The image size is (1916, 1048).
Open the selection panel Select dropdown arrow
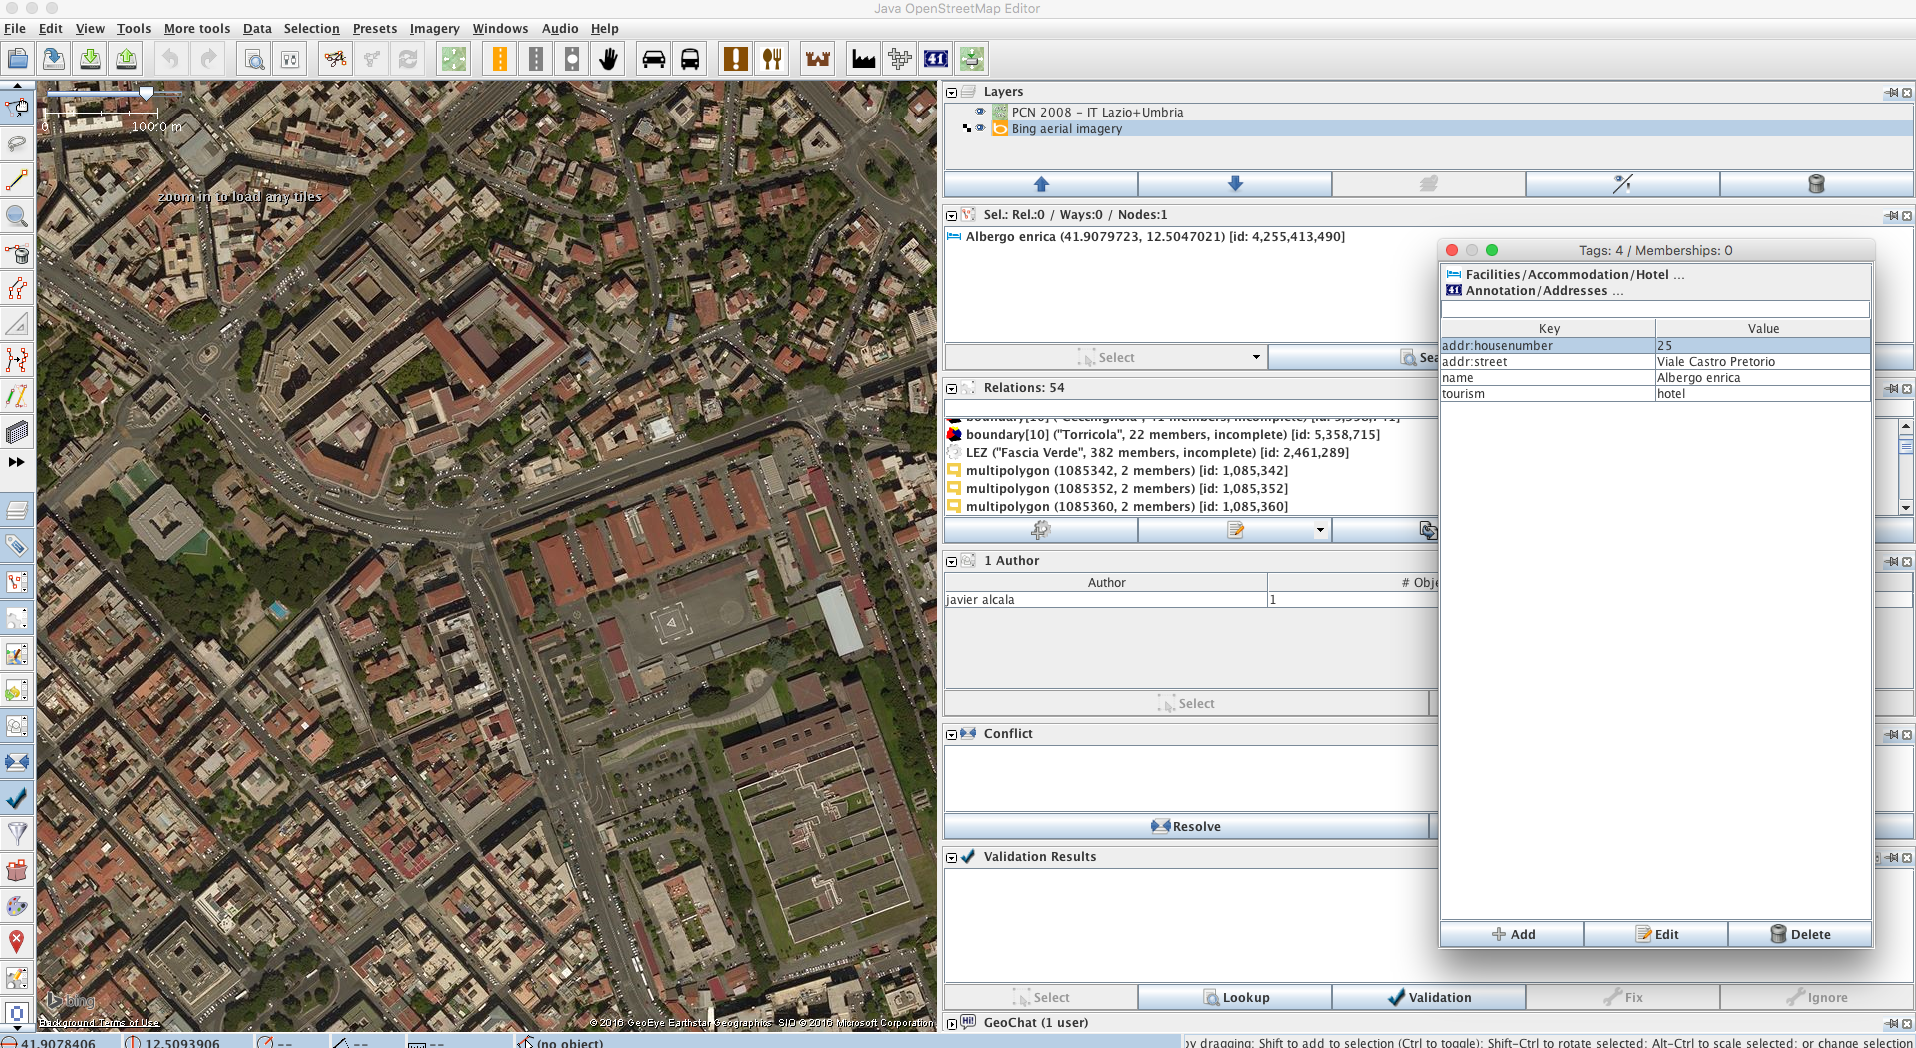pyautogui.click(x=1256, y=357)
